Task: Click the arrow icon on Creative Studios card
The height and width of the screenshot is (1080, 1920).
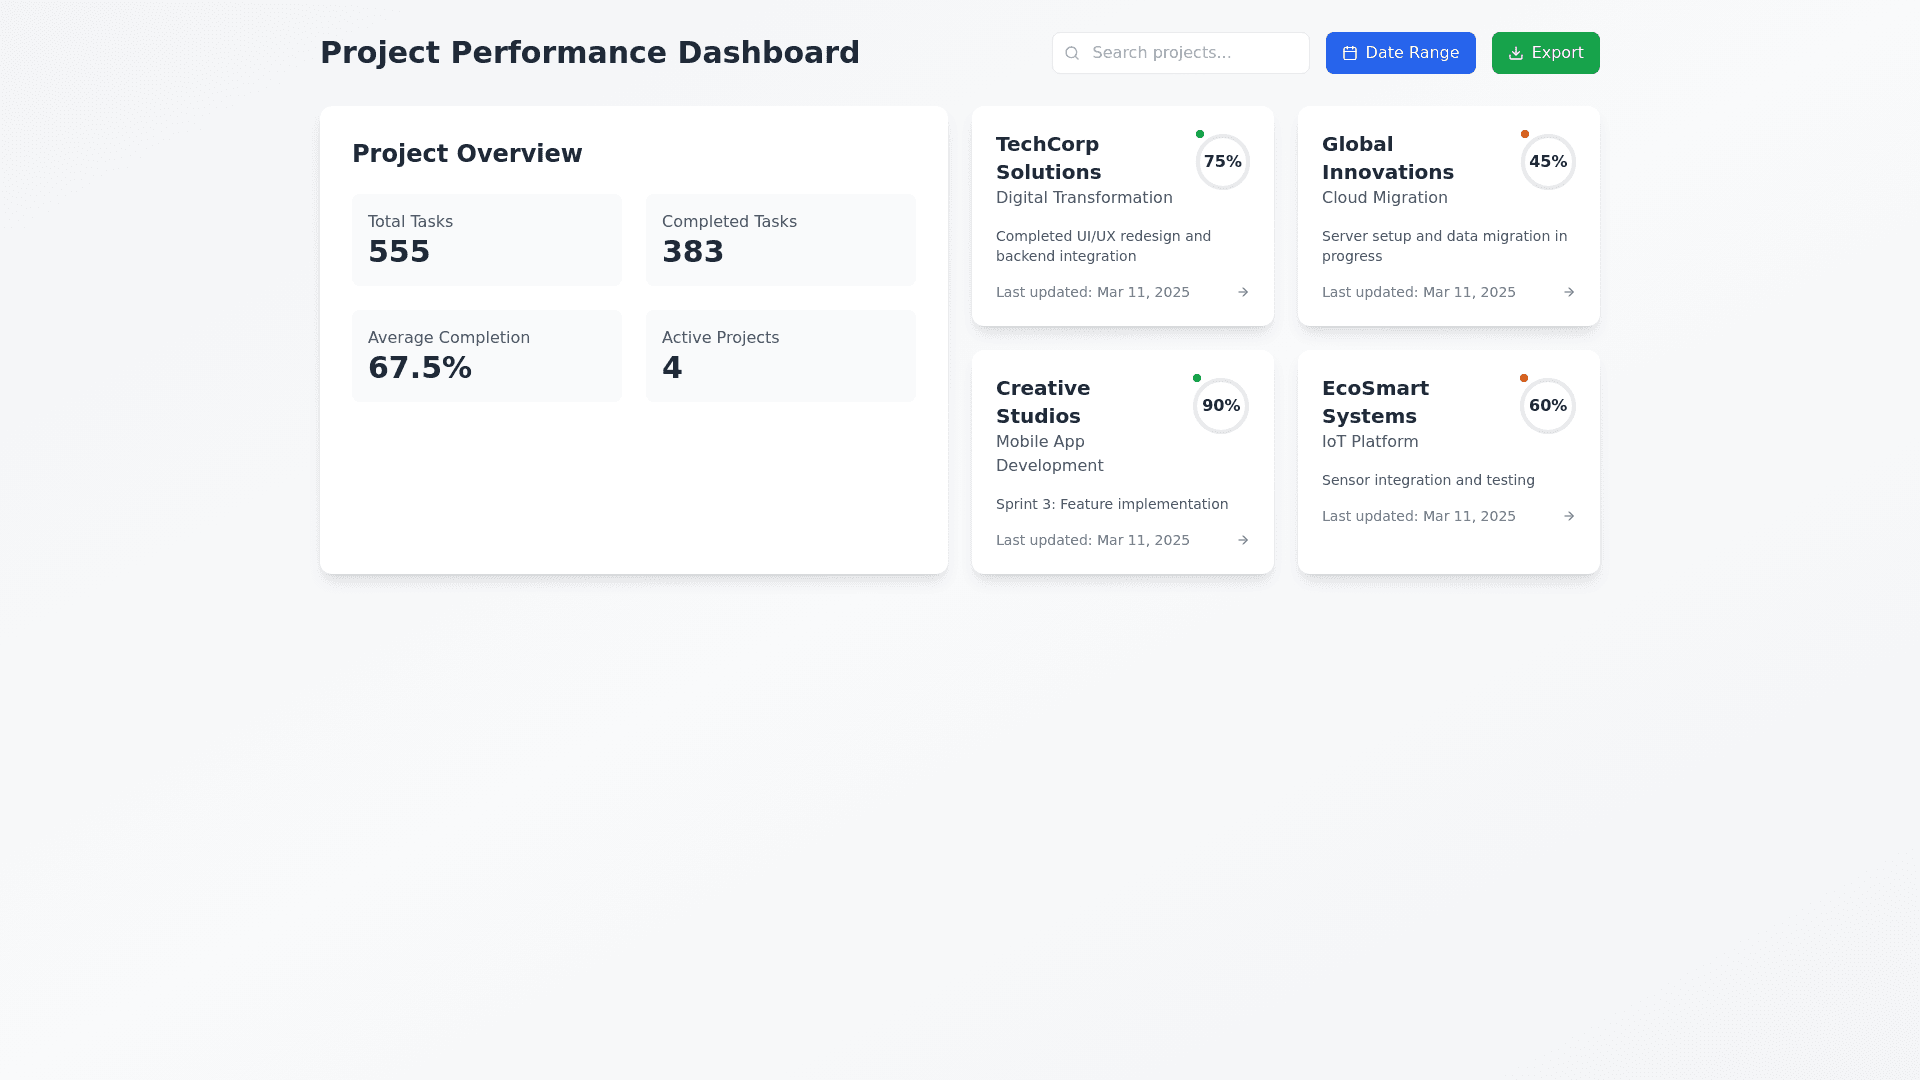Action: pyautogui.click(x=1243, y=540)
